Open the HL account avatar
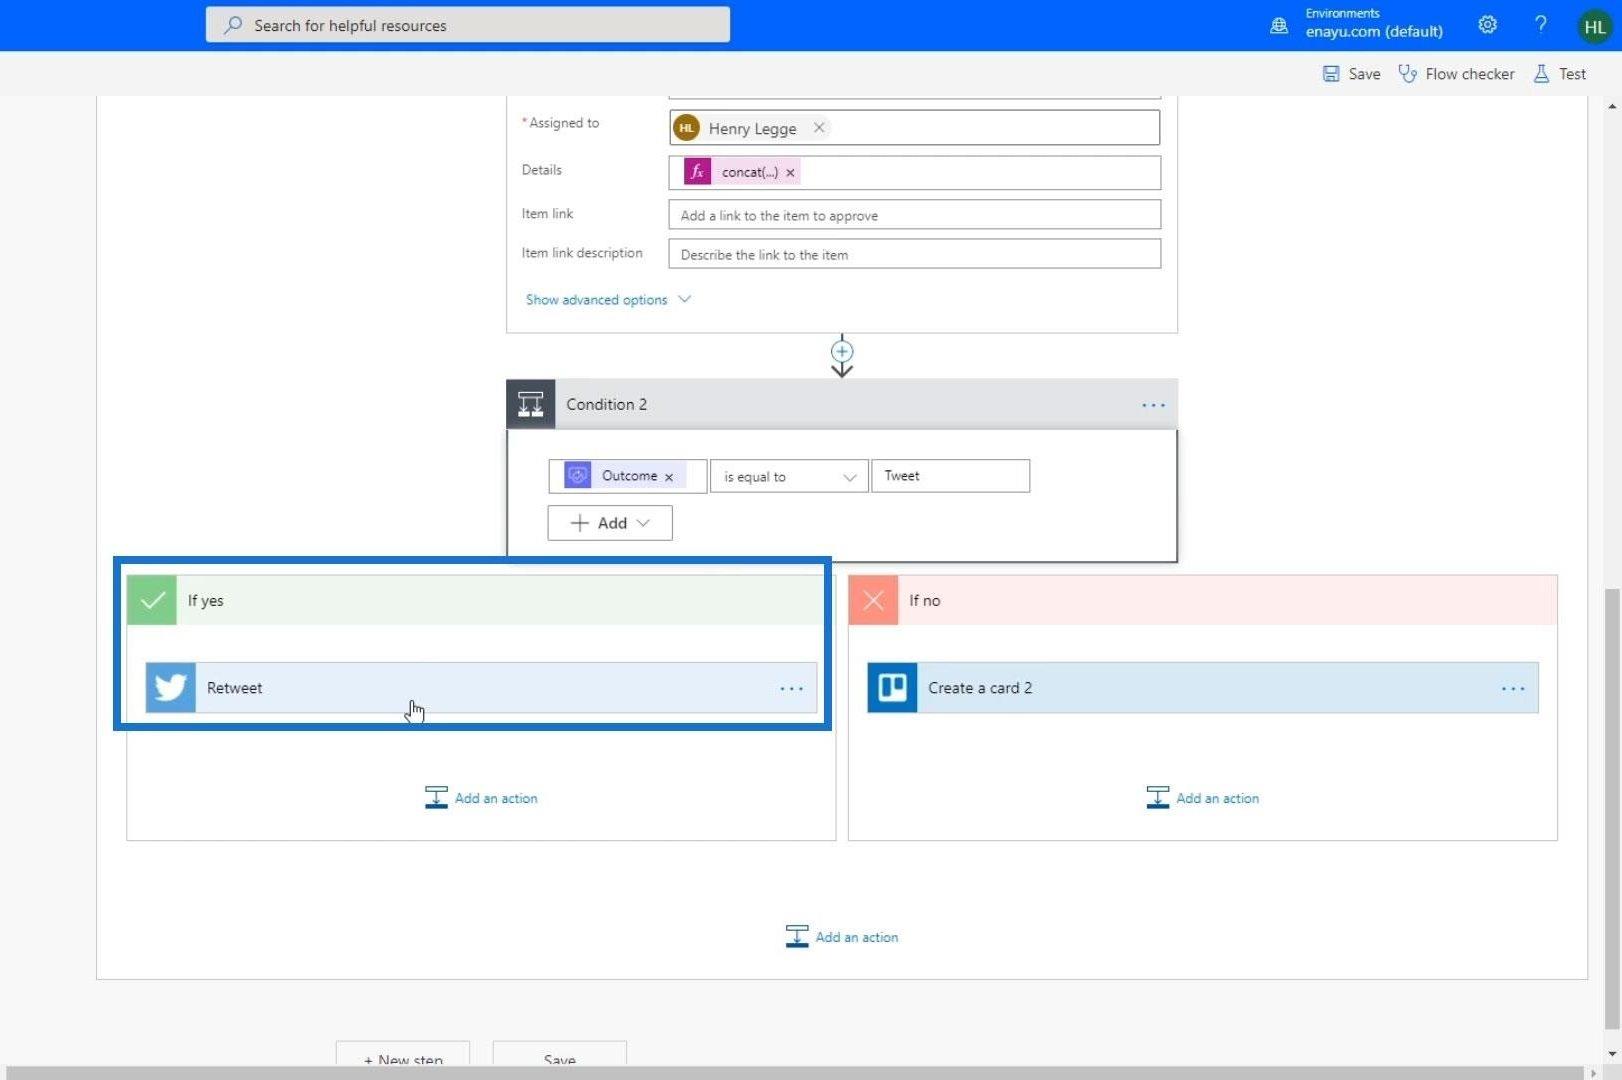 (1595, 27)
